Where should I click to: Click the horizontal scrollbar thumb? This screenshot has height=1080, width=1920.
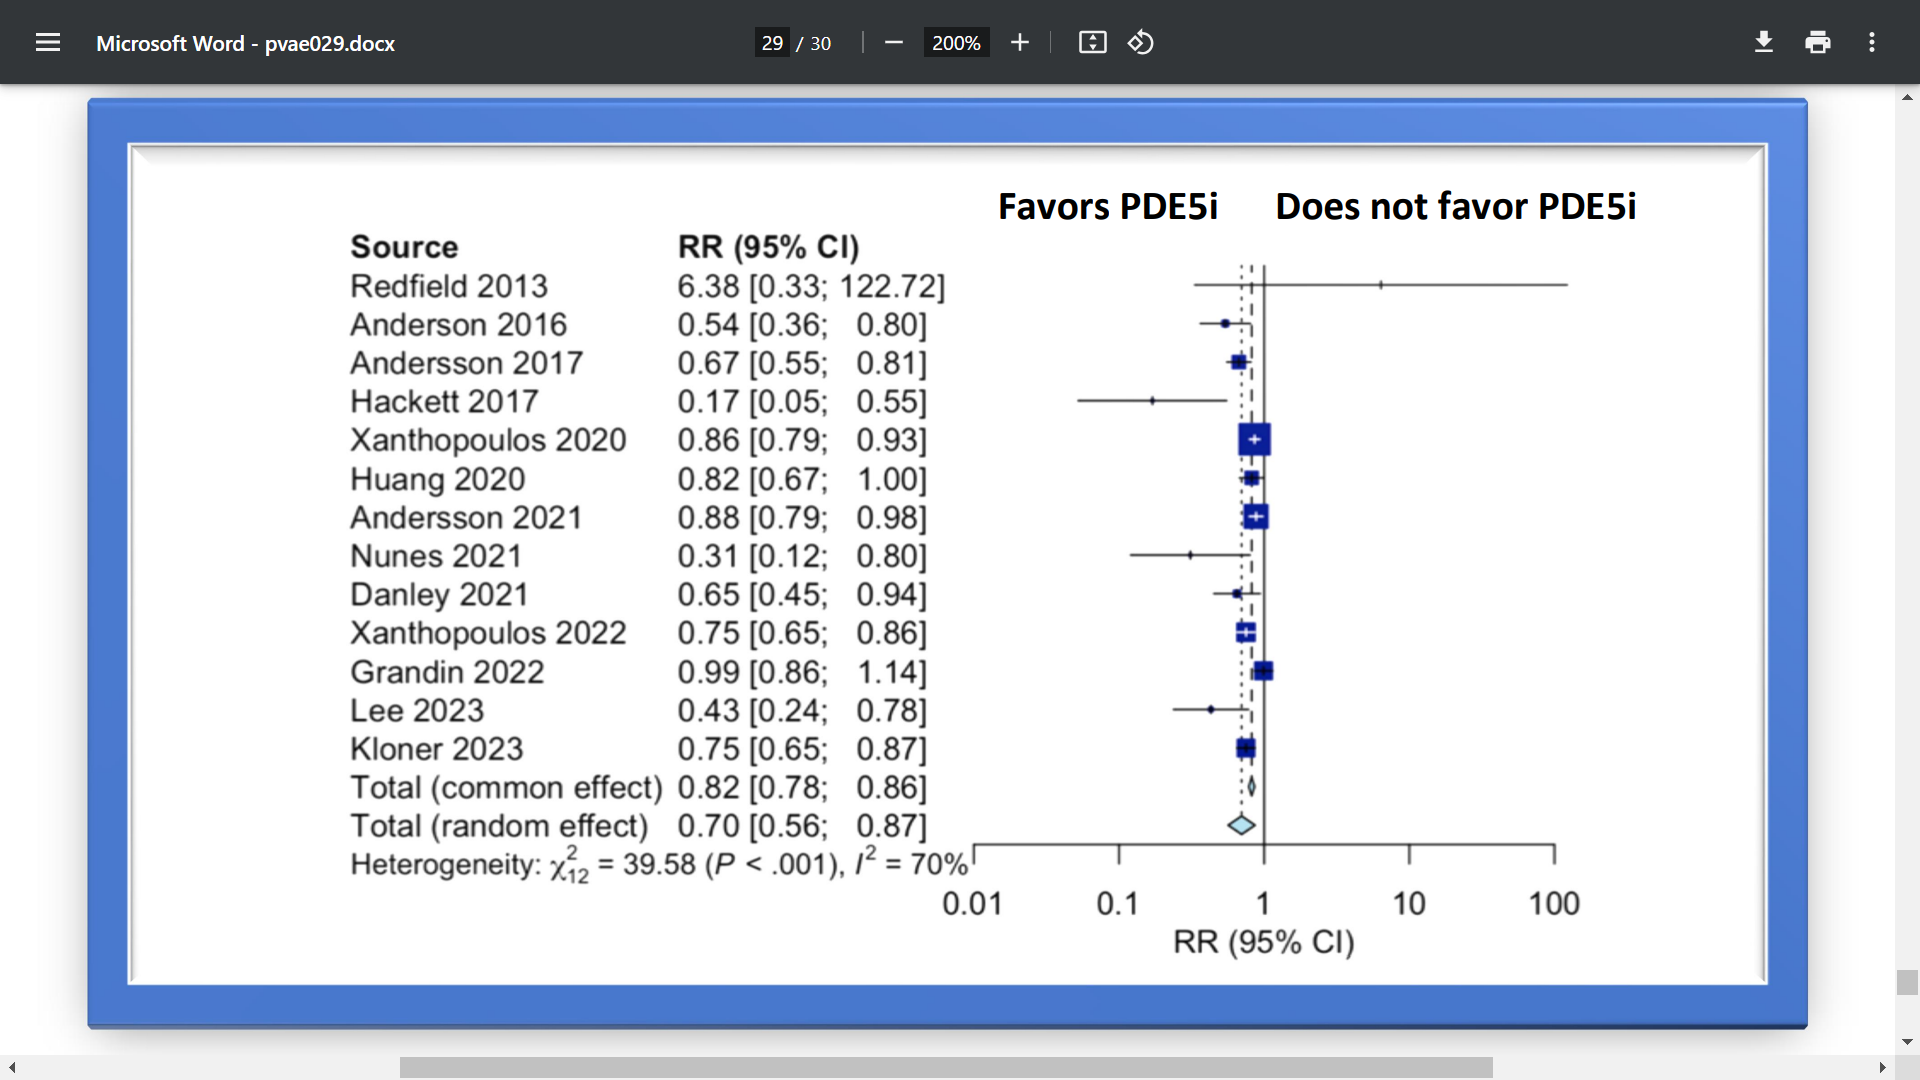[x=946, y=1068]
